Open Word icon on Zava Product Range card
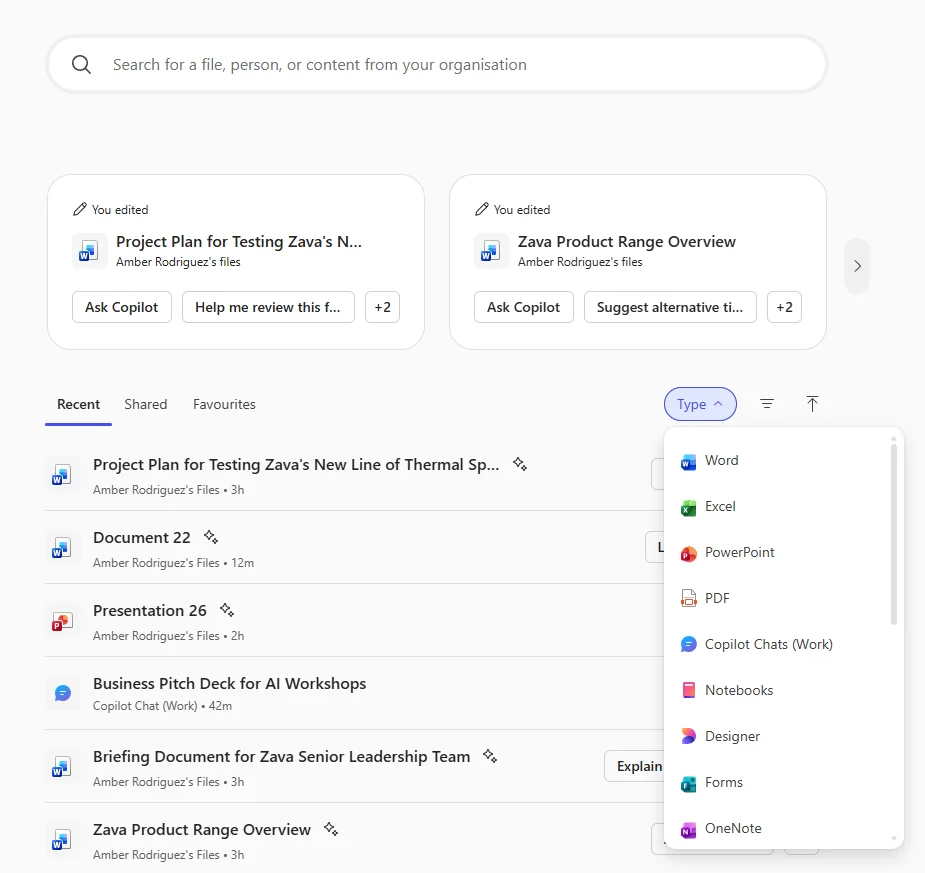 [x=491, y=251]
